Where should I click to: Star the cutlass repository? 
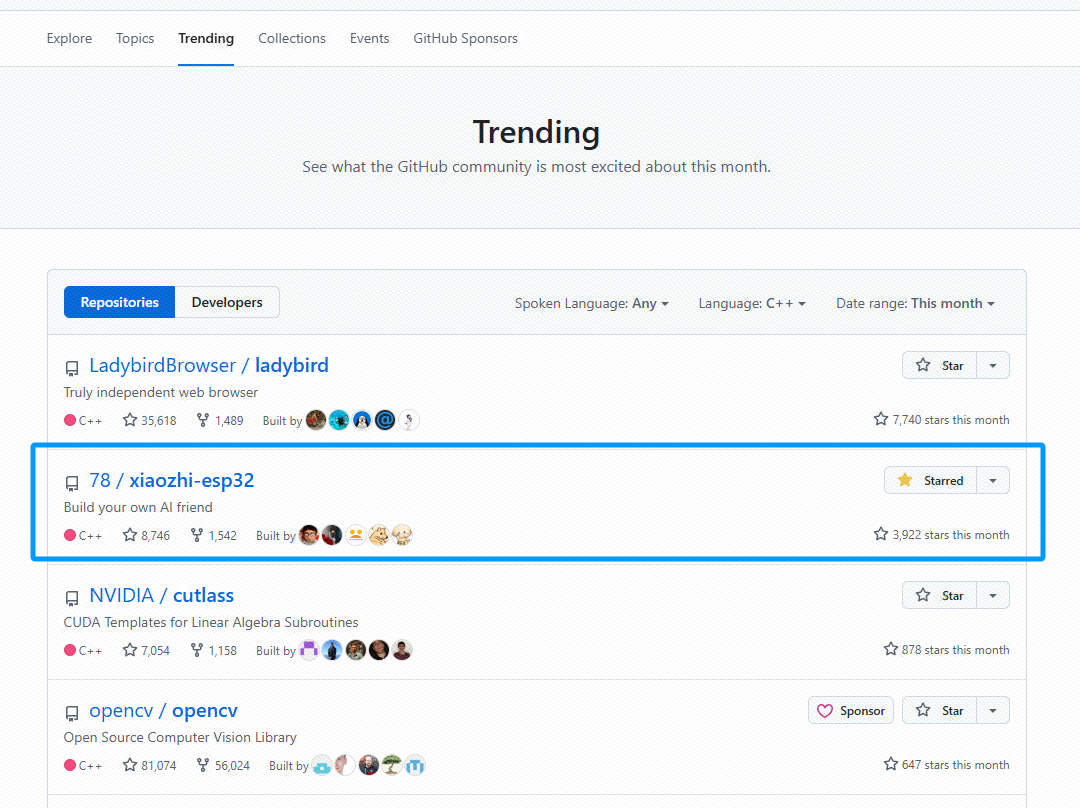(939, 595)
